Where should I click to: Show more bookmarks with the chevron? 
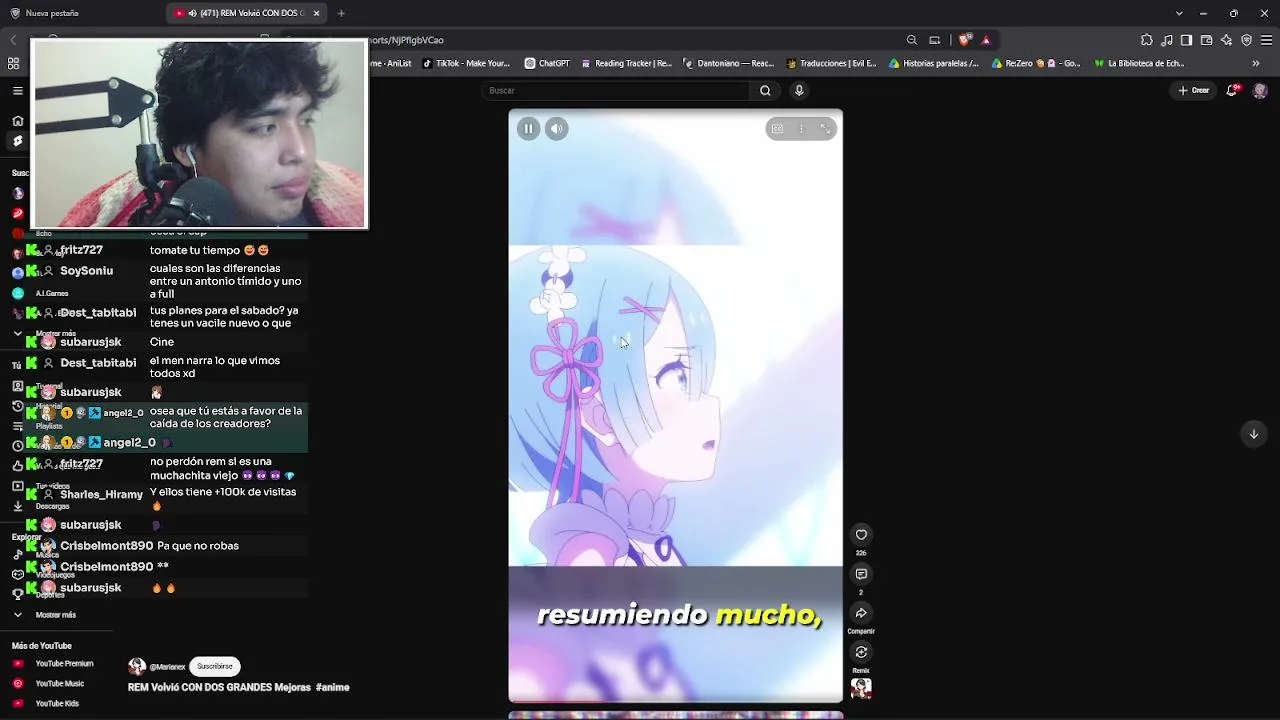click(x=1256, y=63)
